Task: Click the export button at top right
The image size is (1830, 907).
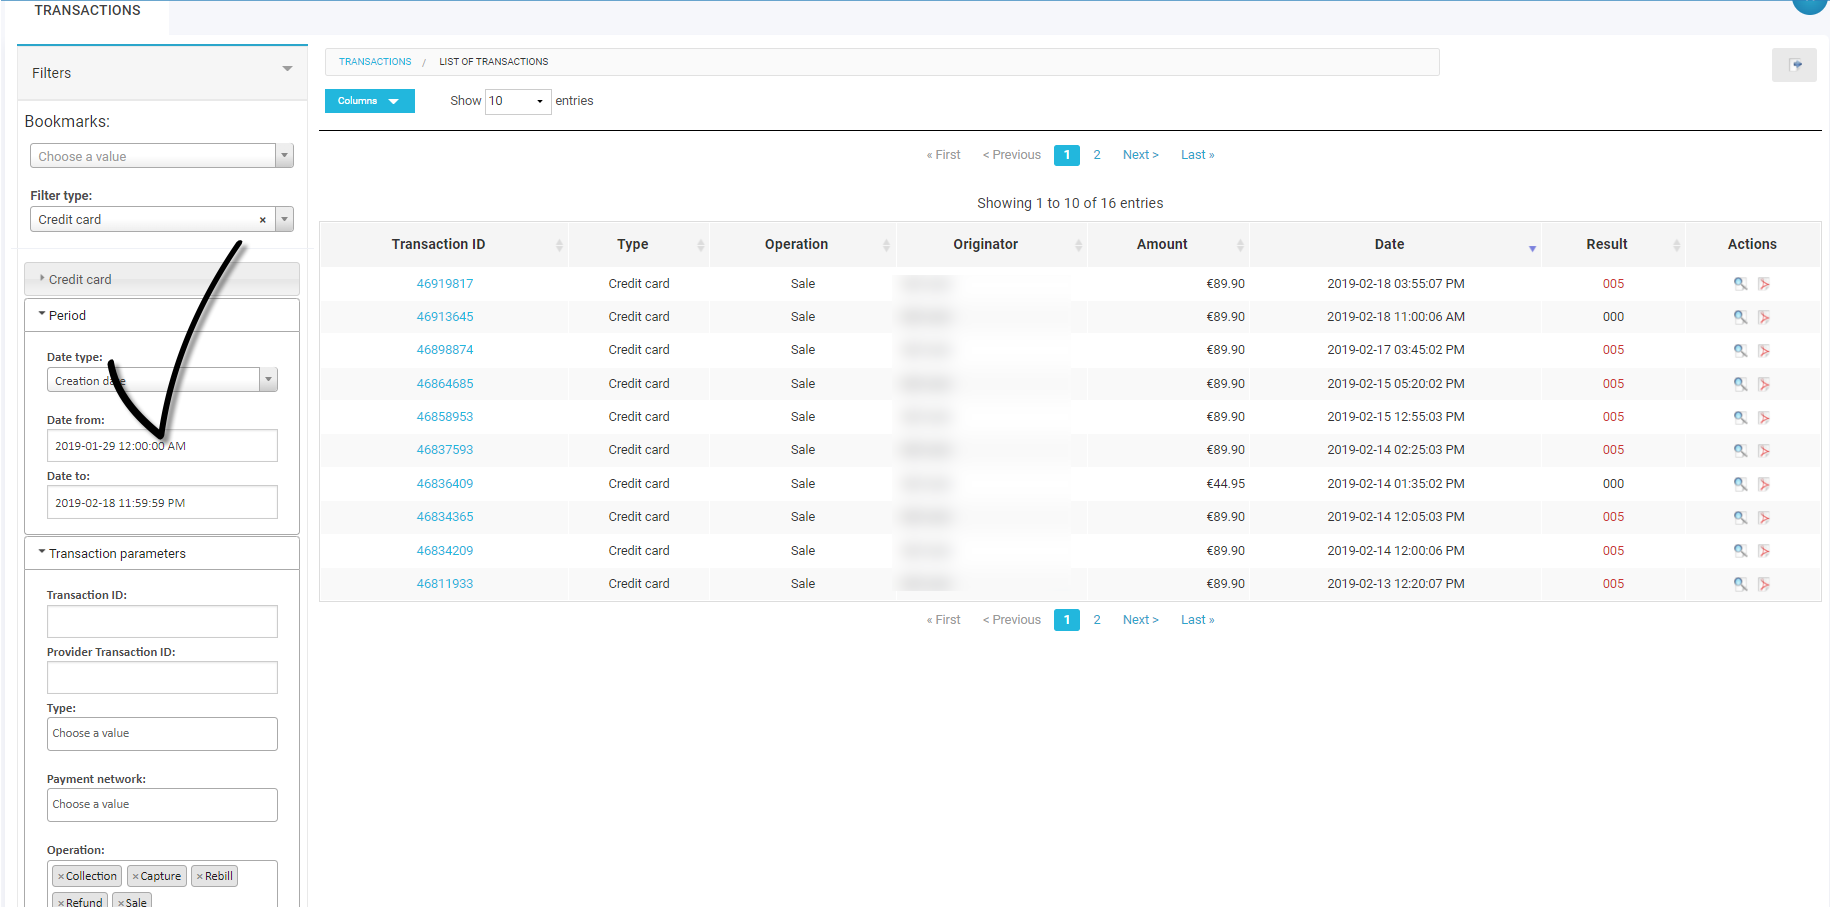Action: (x=1794, y=65)
